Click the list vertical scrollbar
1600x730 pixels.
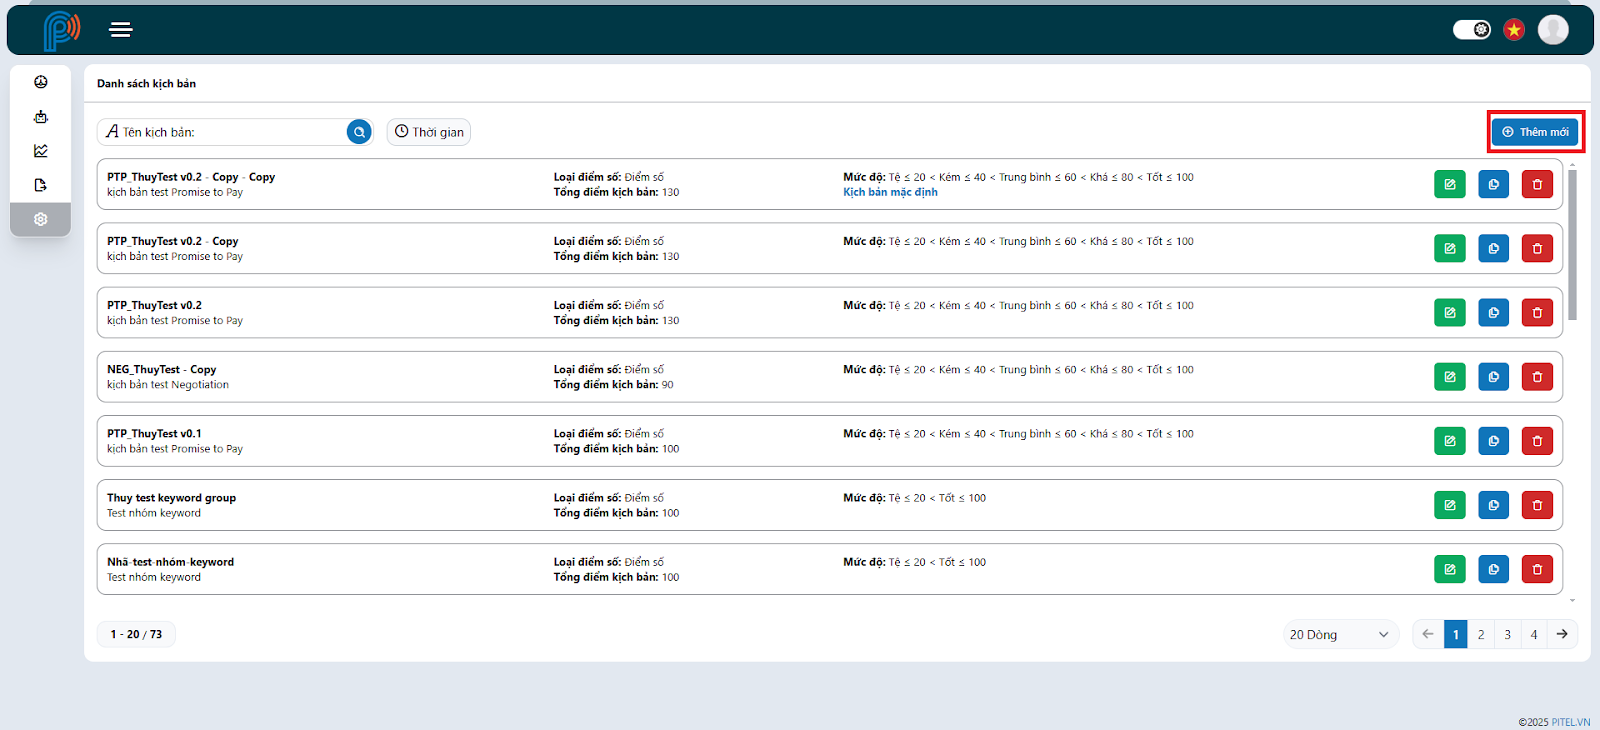click(1572, 245)
